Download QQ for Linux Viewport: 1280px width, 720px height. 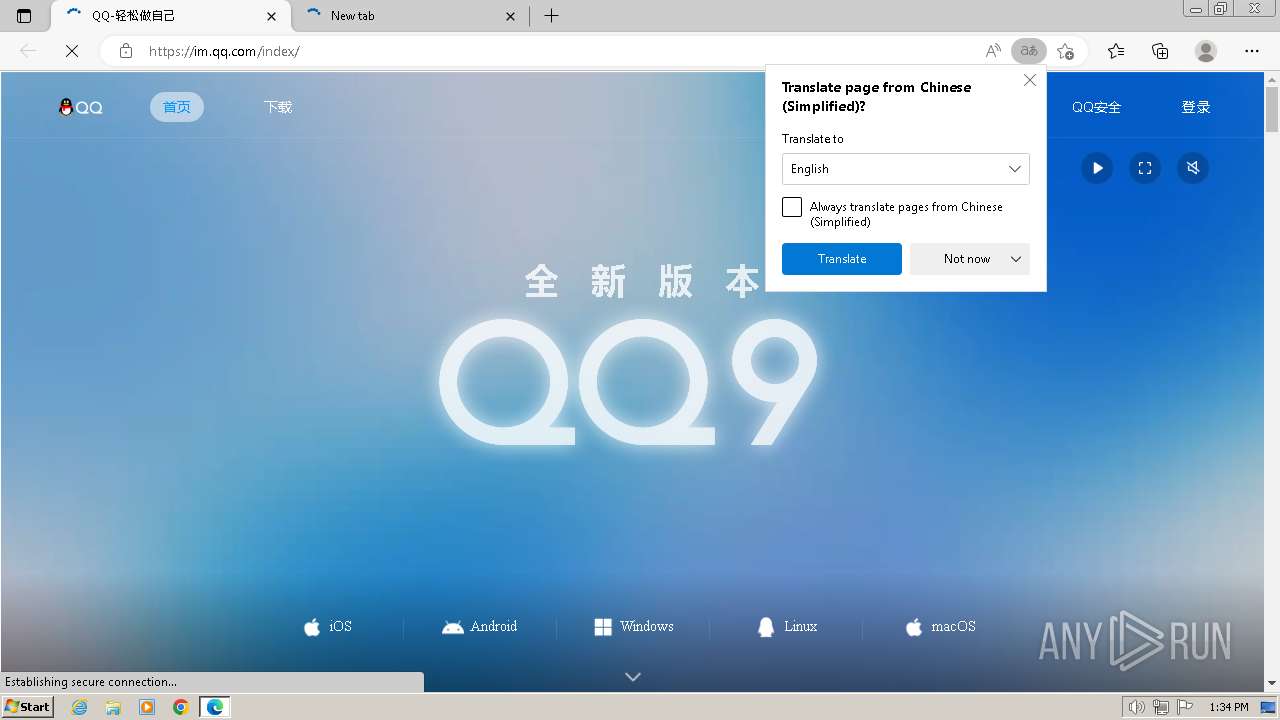(x=788, y=627)
